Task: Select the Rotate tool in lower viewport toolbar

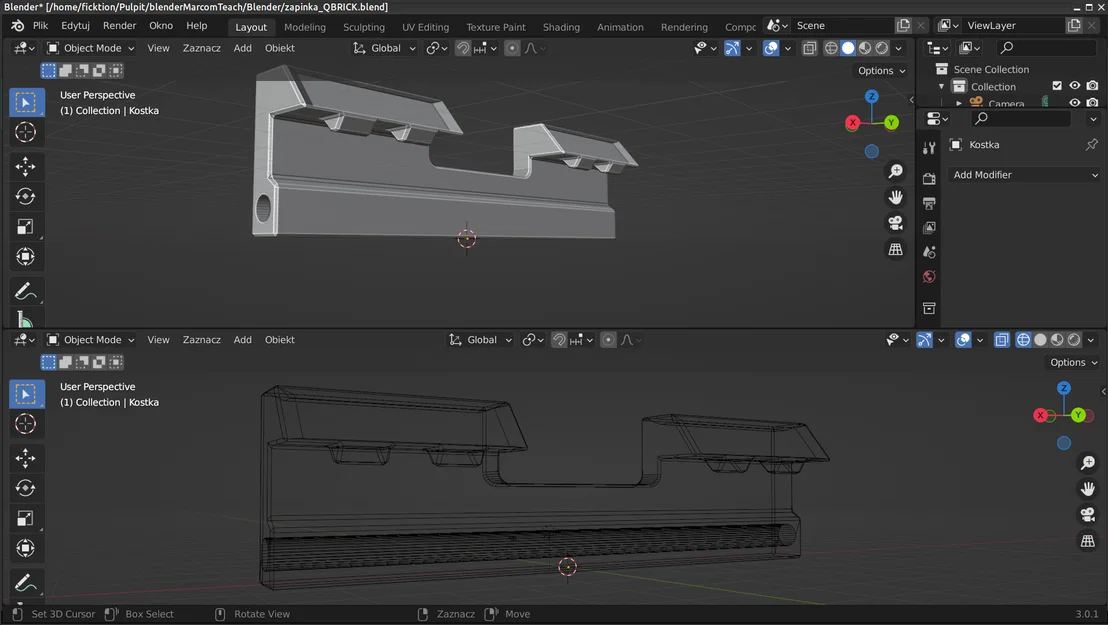Action: tap(26, 488)
